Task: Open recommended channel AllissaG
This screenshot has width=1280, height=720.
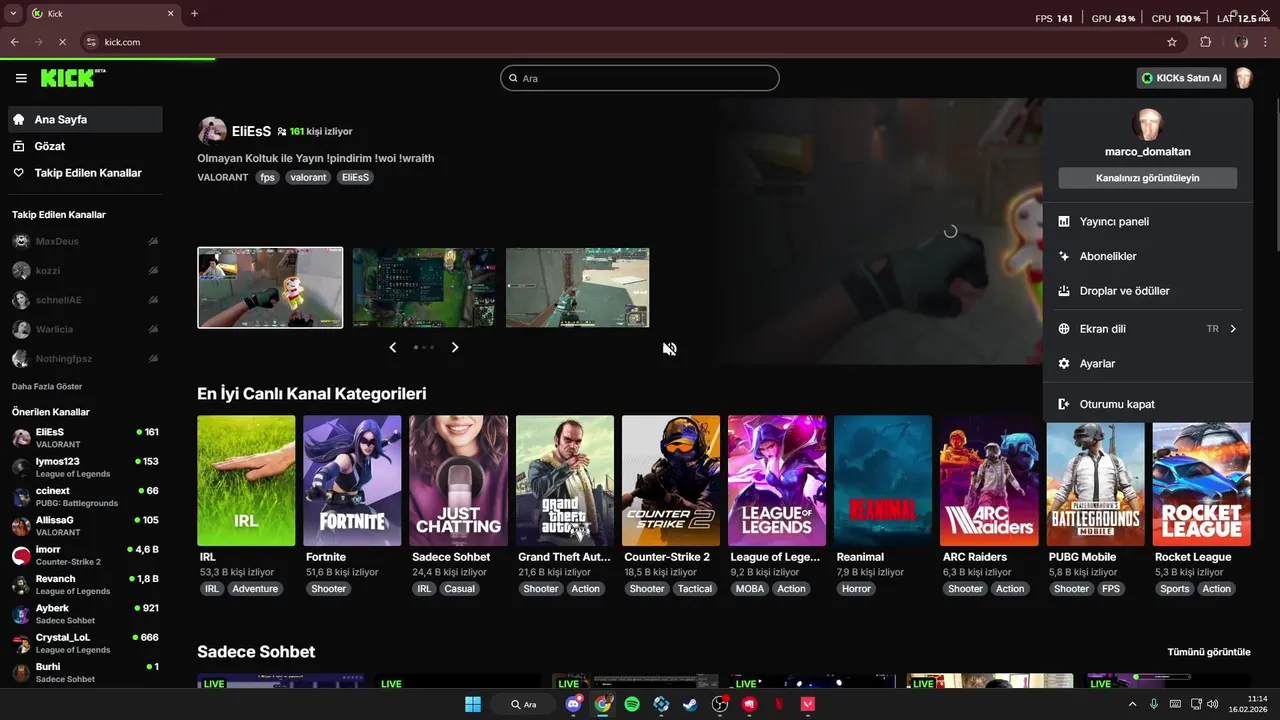Action: click(x=85, y=526)
